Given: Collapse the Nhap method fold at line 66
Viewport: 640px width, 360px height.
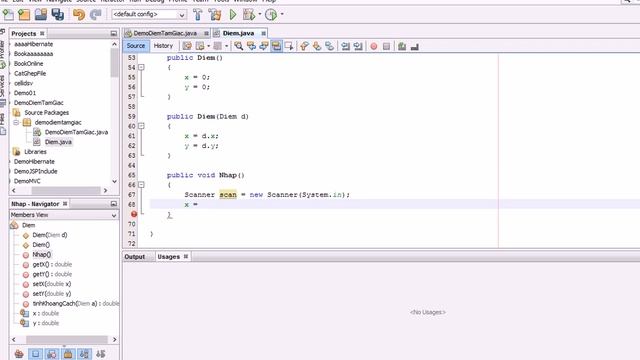Looking at the screenshot, I should pos(141,185).
